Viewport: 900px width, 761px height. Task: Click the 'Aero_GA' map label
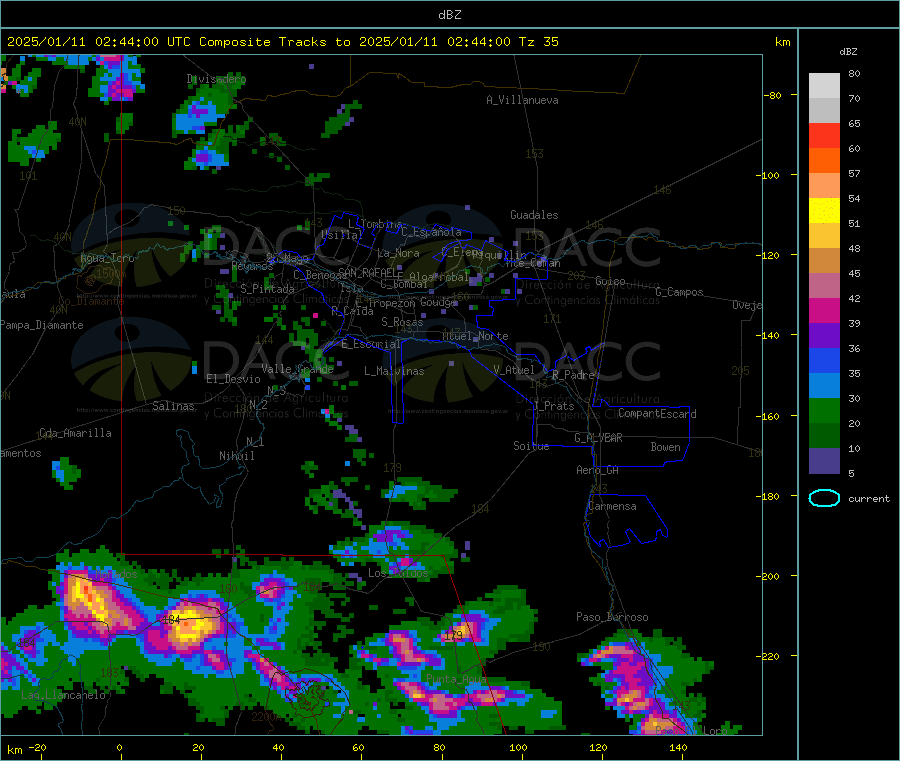pyautogui.click(x=597, y=470)
